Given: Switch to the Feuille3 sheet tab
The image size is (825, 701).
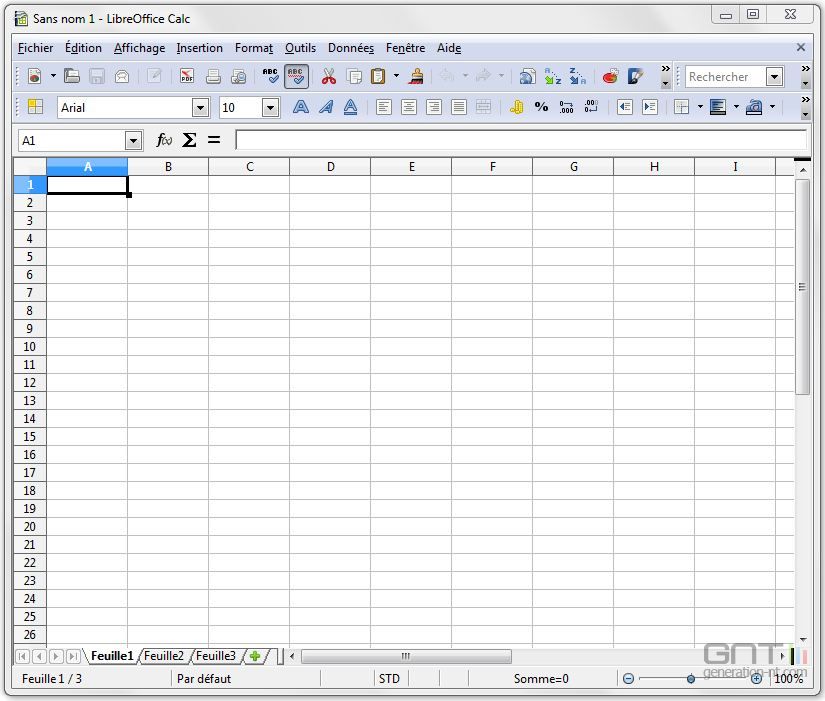Looking at the screenshot, I should point(216,656).
